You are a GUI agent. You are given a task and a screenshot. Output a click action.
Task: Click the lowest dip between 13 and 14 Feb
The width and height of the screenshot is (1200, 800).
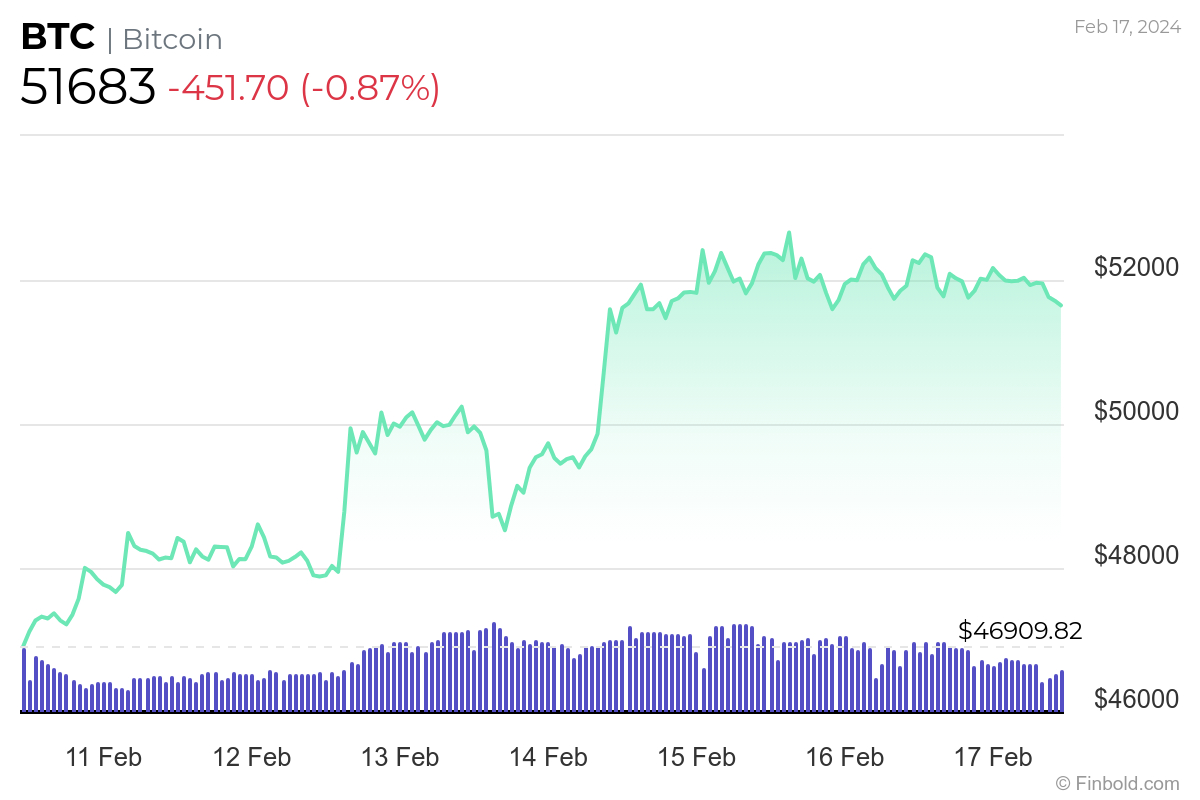pyautogui.click(x=505, y=530)
